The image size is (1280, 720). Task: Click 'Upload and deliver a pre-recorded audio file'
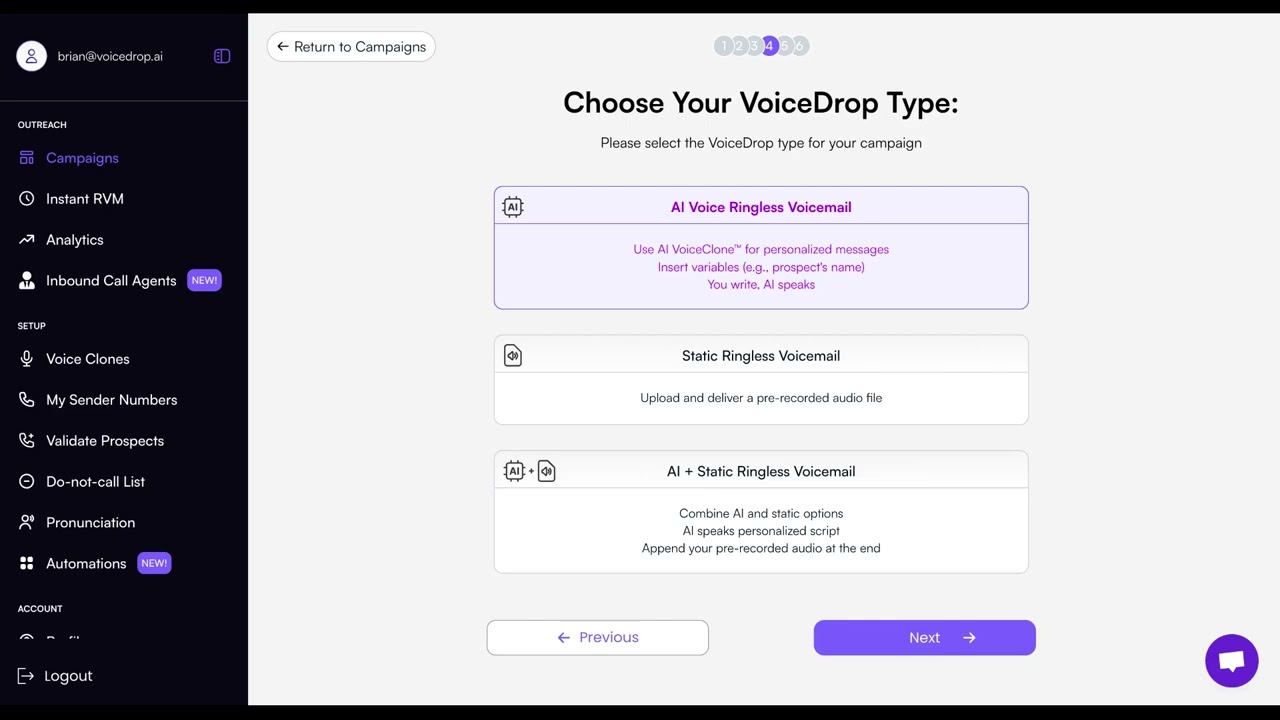[x=761, y=398]
